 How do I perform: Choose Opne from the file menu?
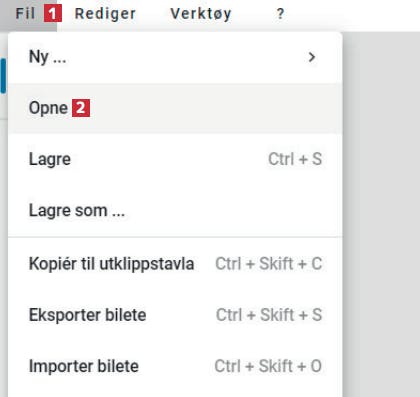(x=175, y=108)
